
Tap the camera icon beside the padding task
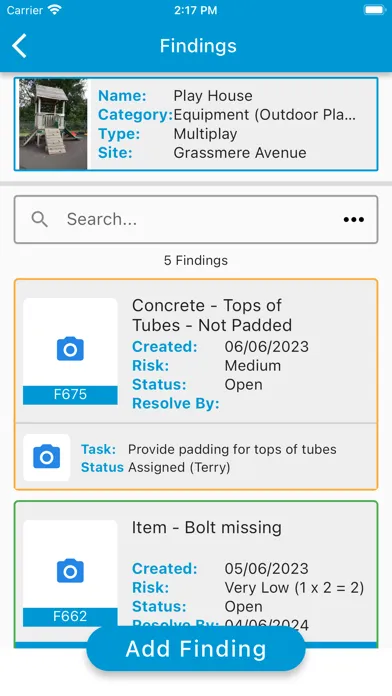click(x=47, y=457)
